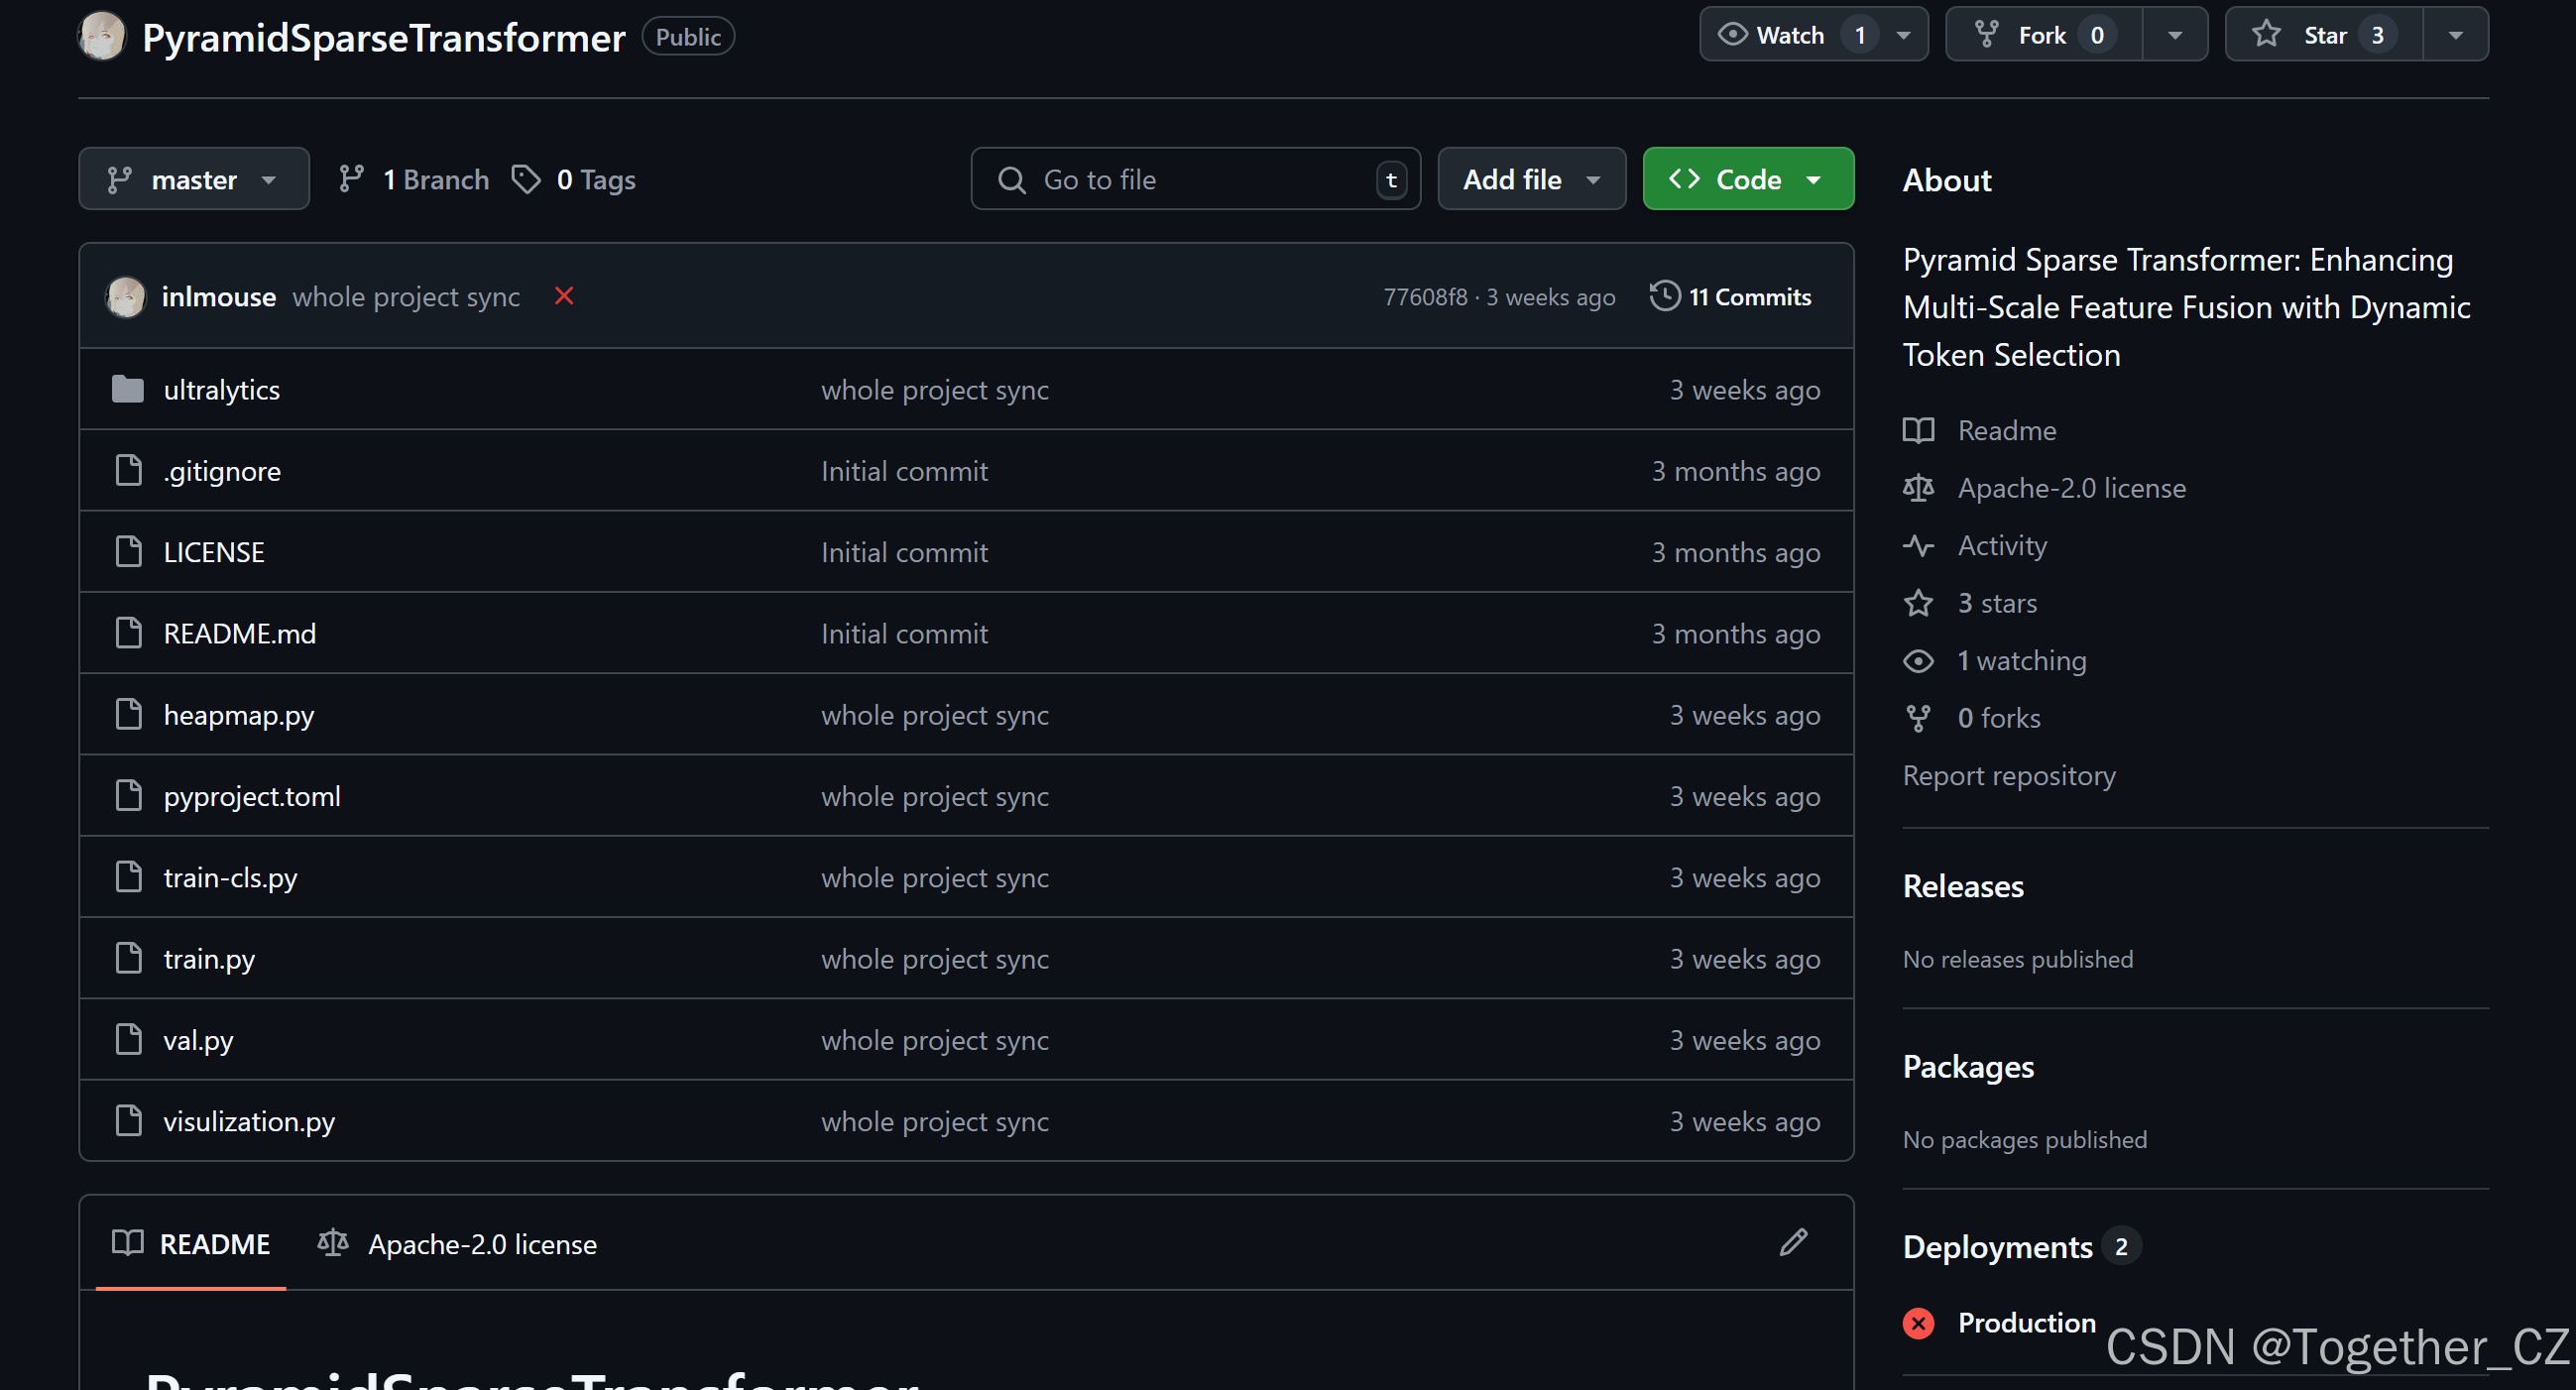Click the pencil icon to edit README
This screenshot has width=2576, height=1390.
point(1794,1242)
